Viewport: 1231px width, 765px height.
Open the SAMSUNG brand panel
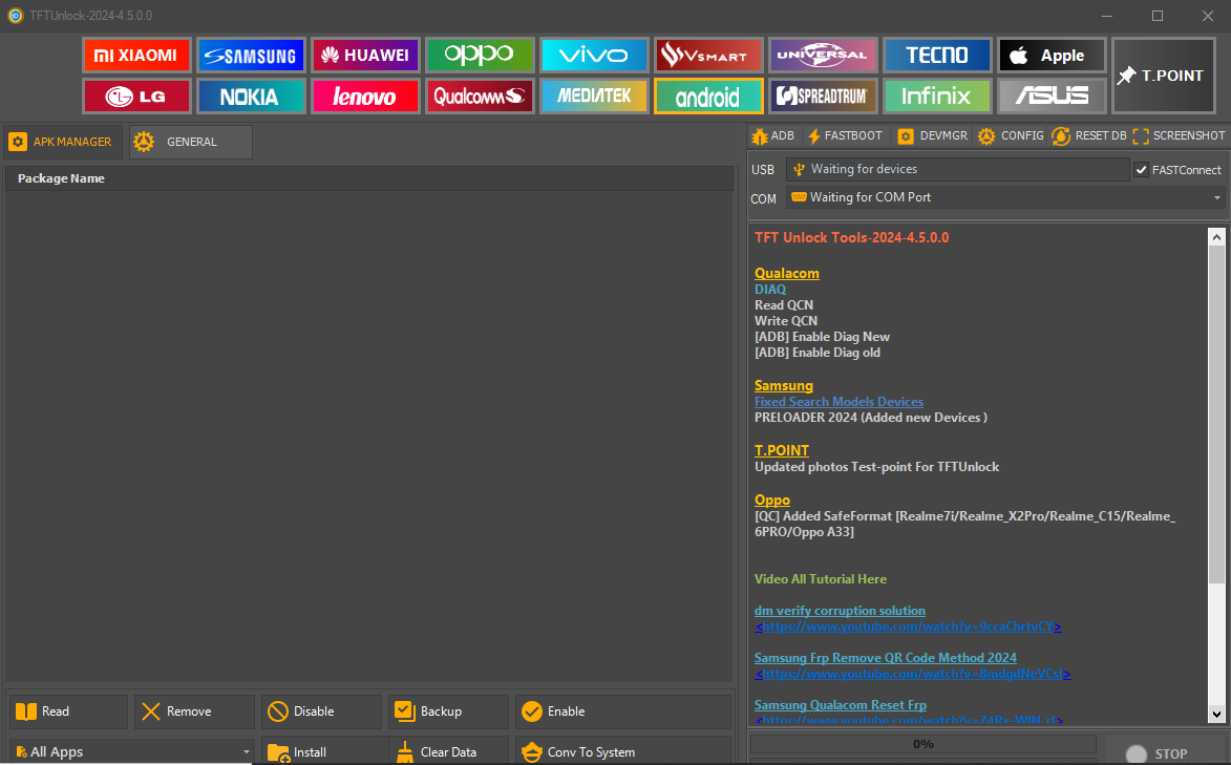point(251,55)
